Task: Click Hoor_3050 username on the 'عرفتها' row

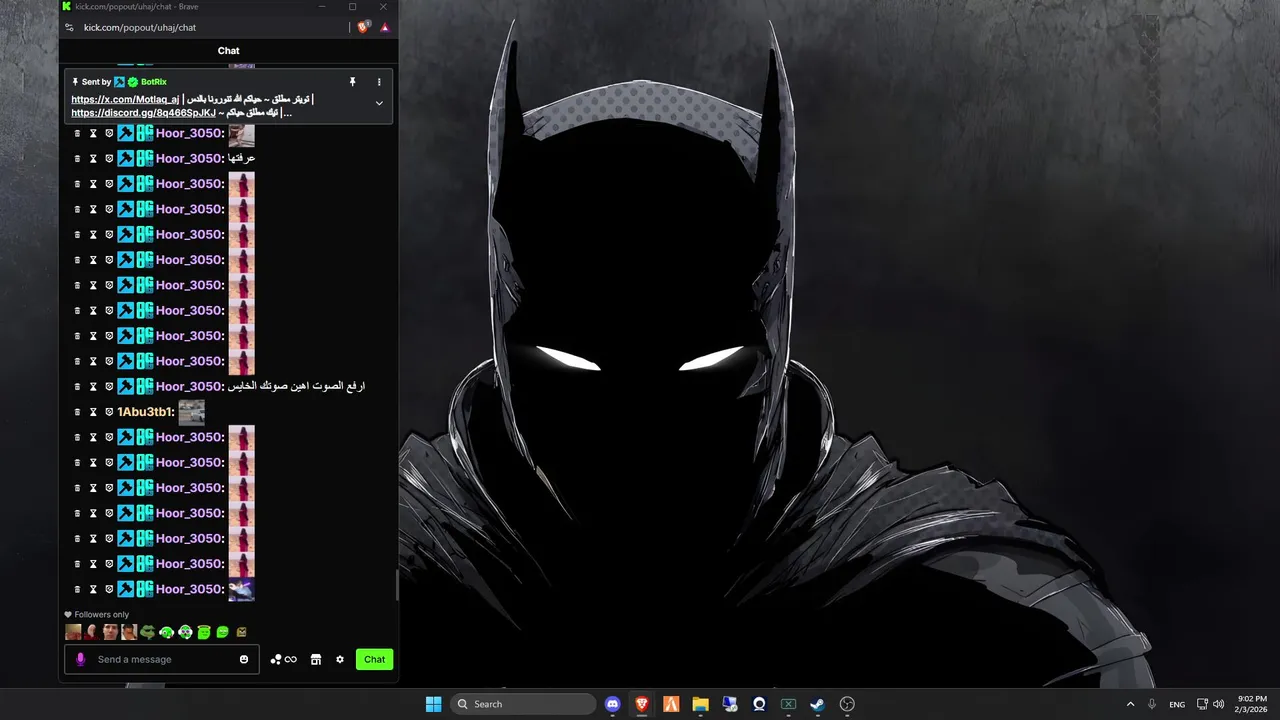Action: pyautogui.click(x=190, y=159)
